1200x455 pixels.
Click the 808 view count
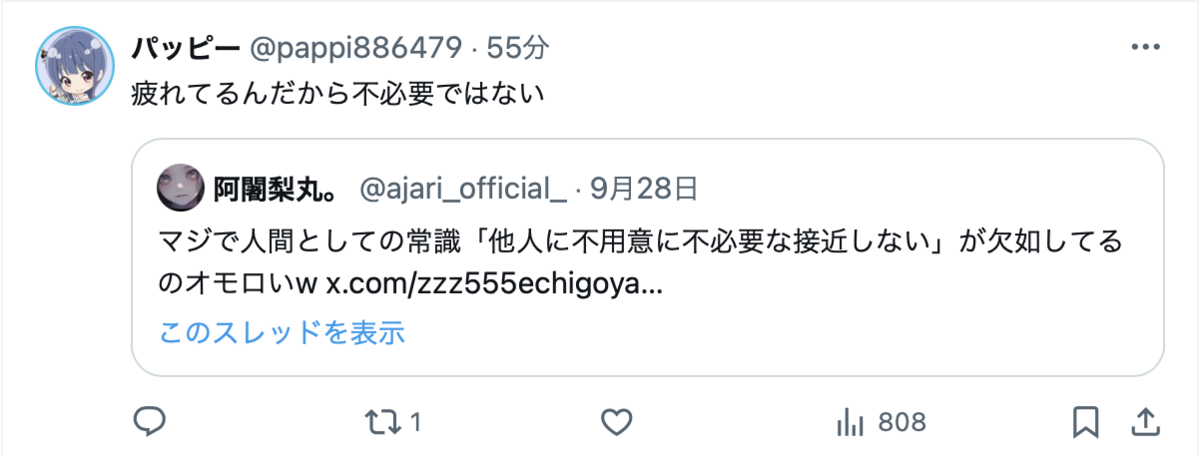(x=902, y=422)
